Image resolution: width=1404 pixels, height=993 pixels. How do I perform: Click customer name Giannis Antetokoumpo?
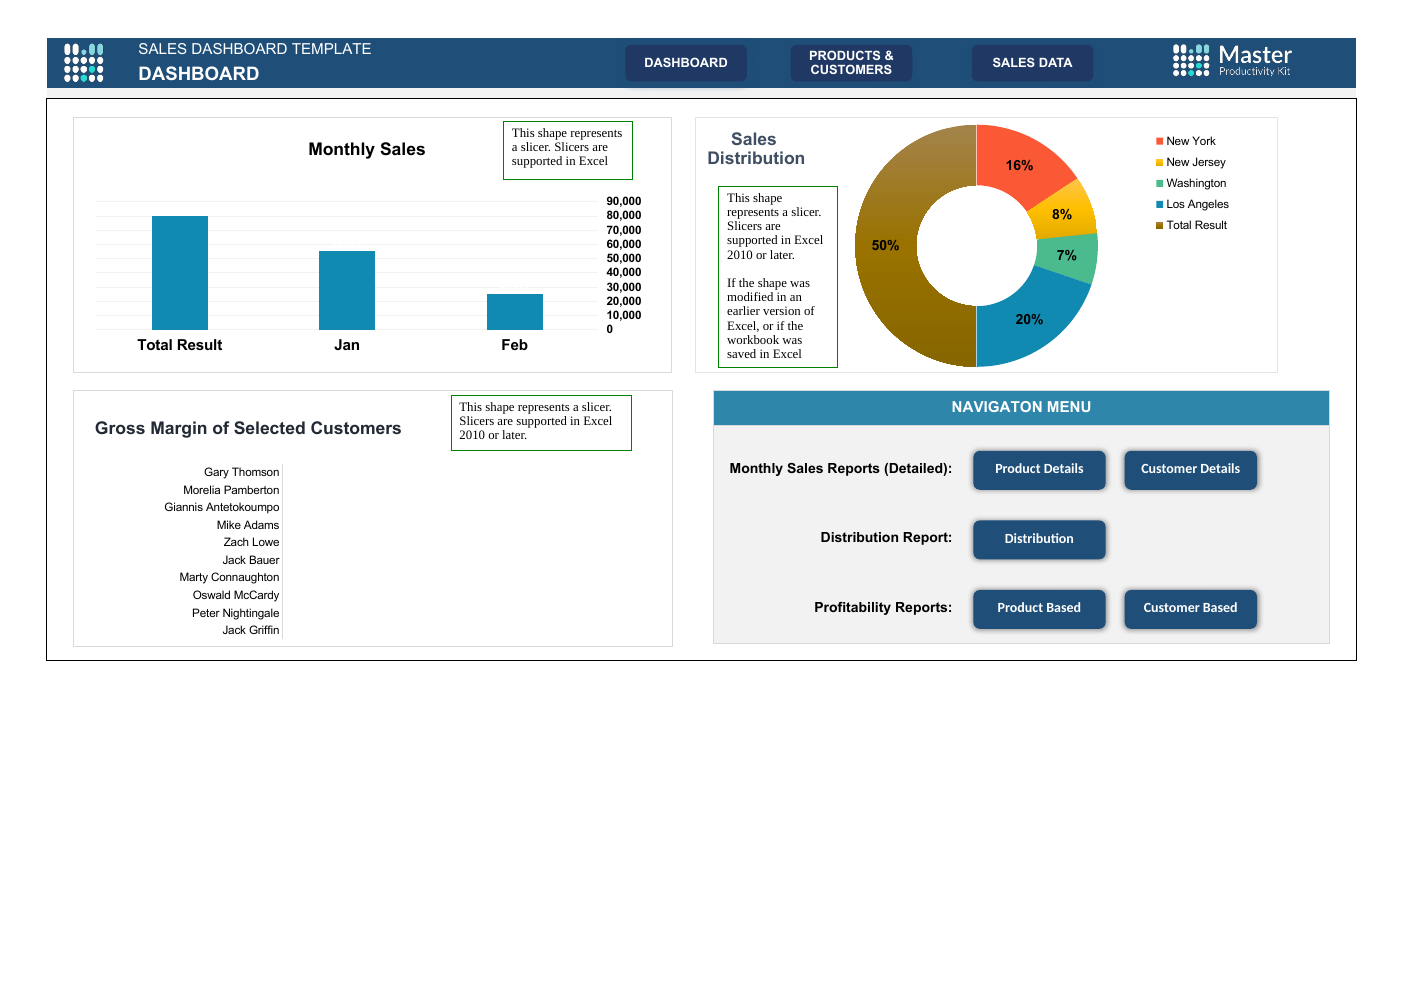(x=222, y=507)
